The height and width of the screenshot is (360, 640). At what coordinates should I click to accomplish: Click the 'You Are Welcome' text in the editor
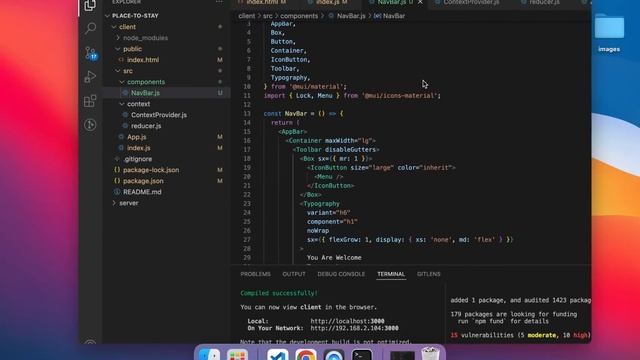[334, 258]
